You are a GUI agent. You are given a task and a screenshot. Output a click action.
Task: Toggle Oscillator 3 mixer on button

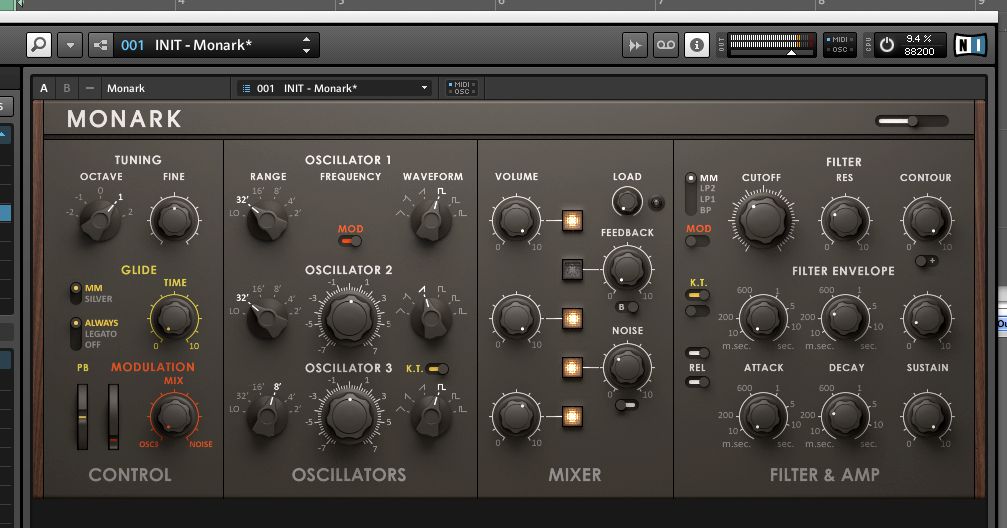tap(572, 417)
